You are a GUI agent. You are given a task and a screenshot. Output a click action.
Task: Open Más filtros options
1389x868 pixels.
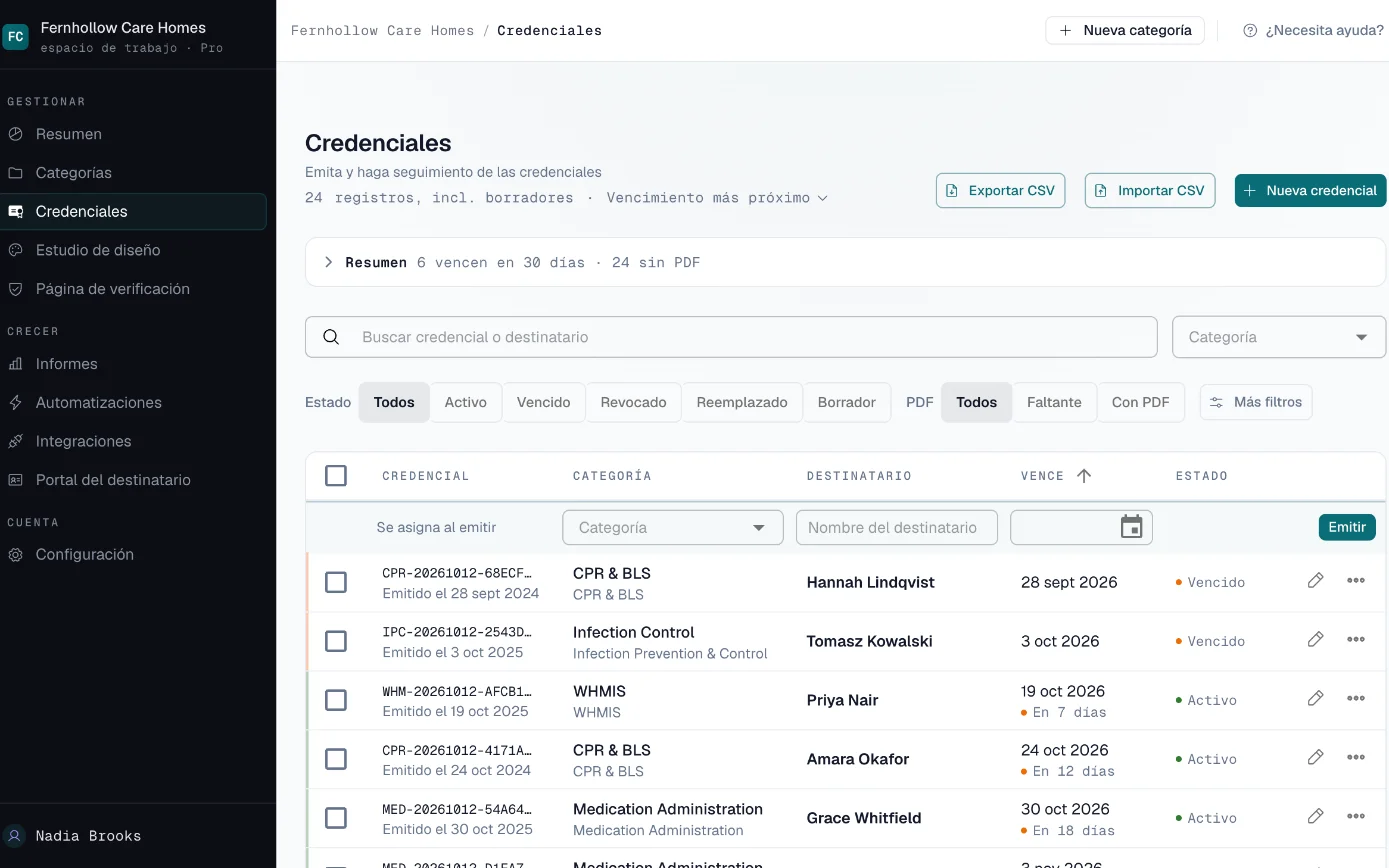tap(1256, 402)
